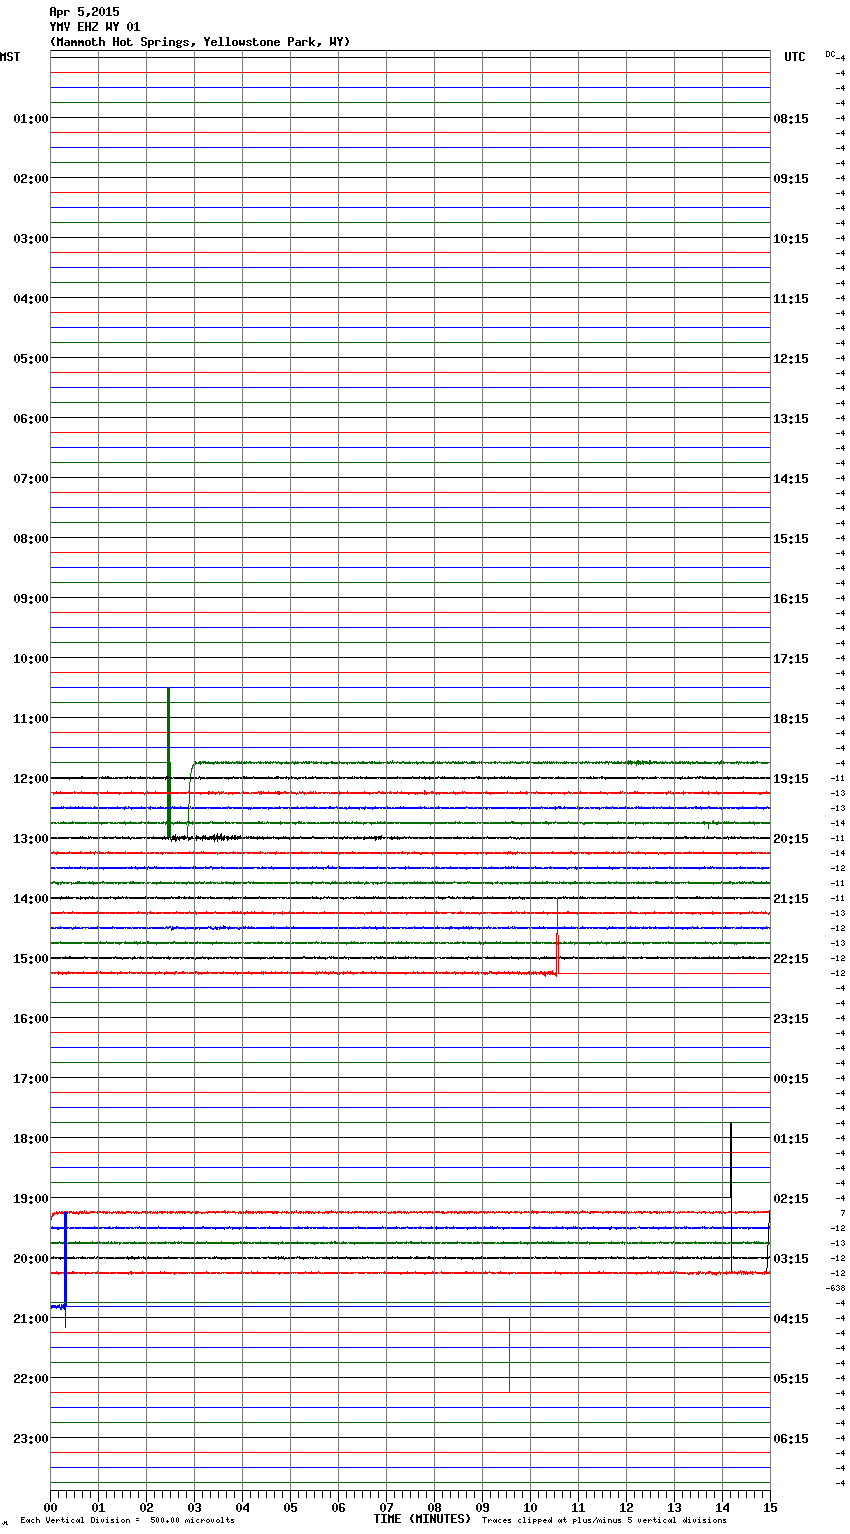The width and height of the screenshot is (850, 1534).
Task: Click the traces clipped footnote text
Action: tap(604, 1521)
